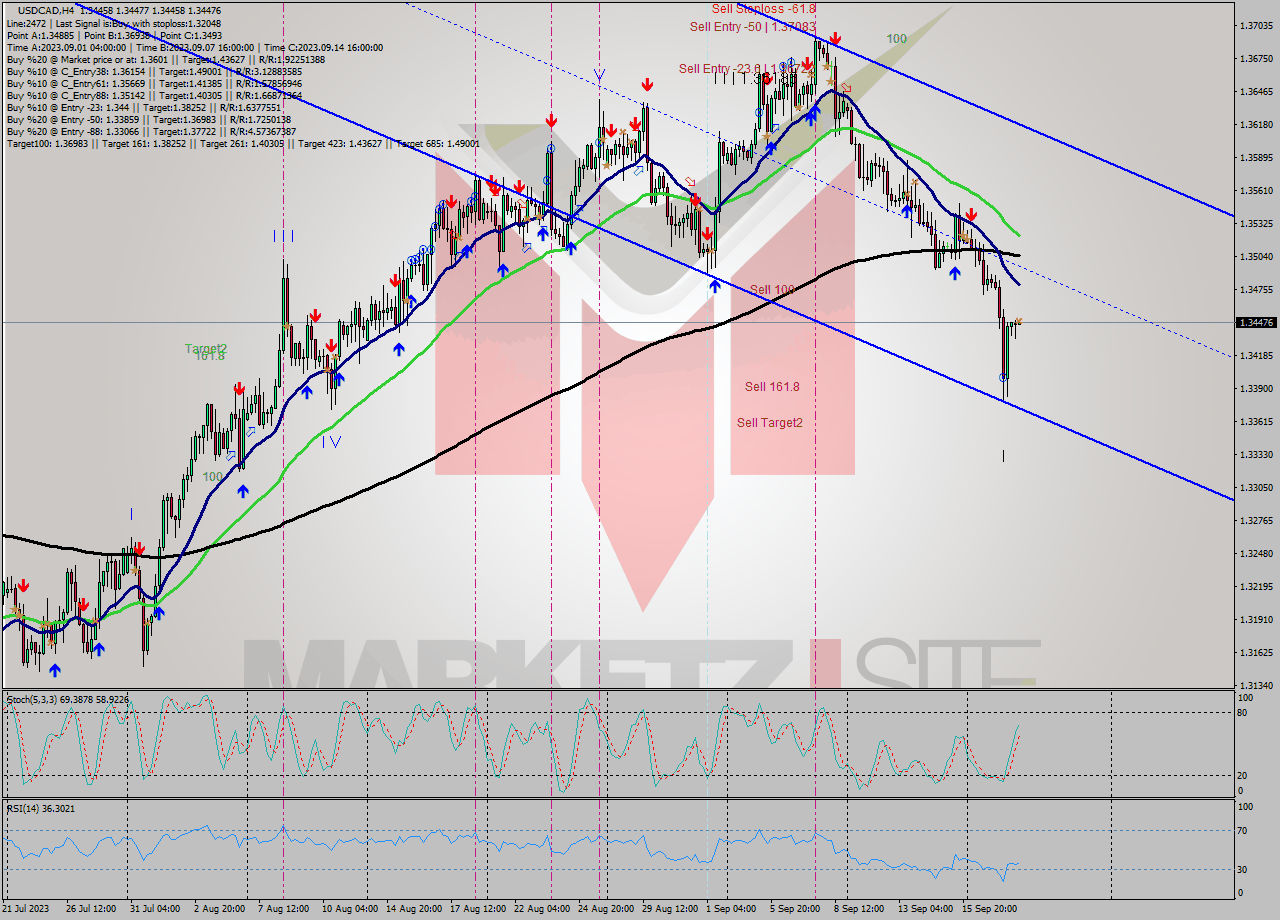Select the 13 Sep 04:00 time label

click(925, 909)
